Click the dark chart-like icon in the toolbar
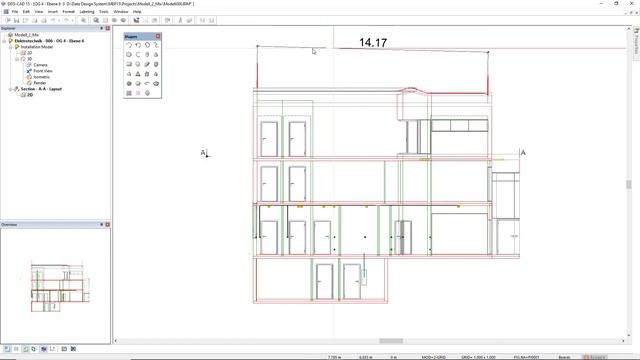The image size is (640, 360). tap(136, 20)
